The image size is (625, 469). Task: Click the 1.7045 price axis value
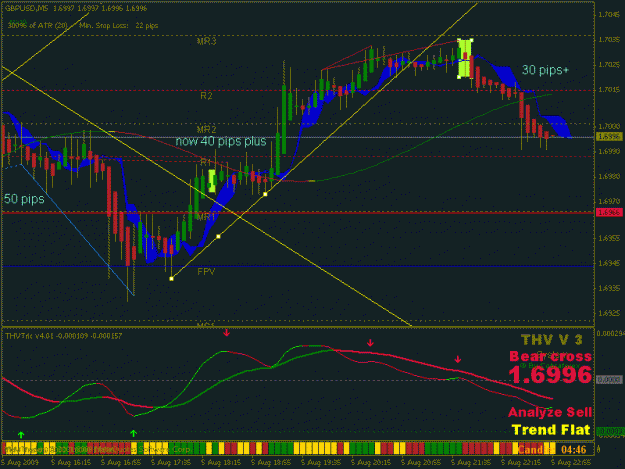pos(609,15)
